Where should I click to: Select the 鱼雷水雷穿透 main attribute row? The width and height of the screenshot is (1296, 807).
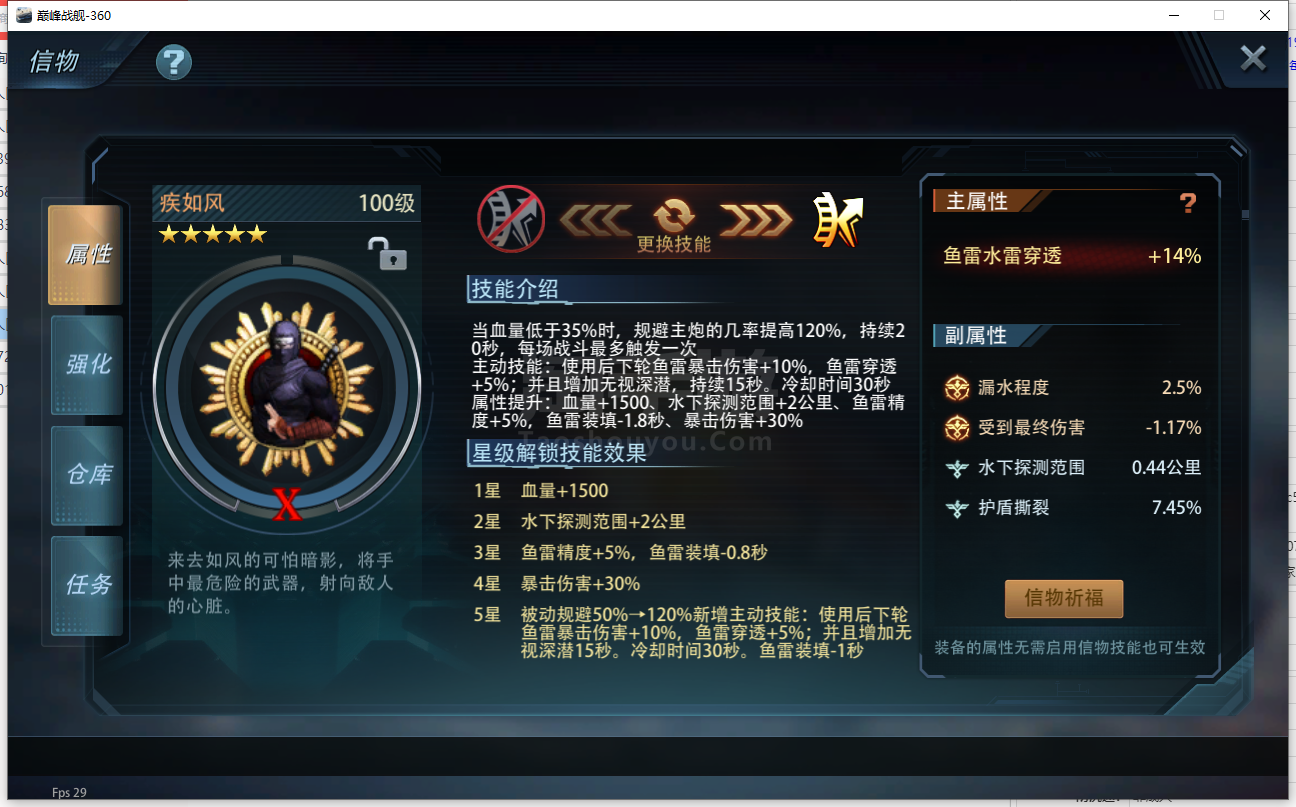(x=1072, y=256)
